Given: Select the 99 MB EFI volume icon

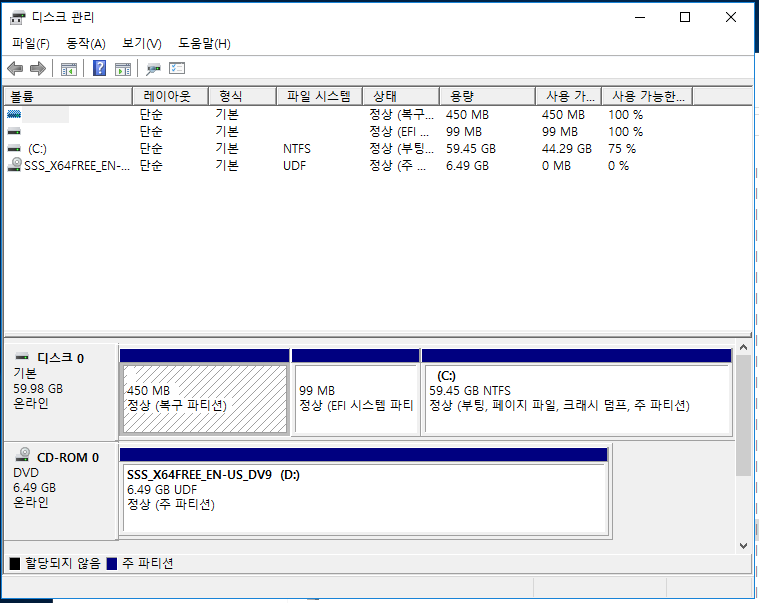Looking at the screenshot, I should click(14, 131).
